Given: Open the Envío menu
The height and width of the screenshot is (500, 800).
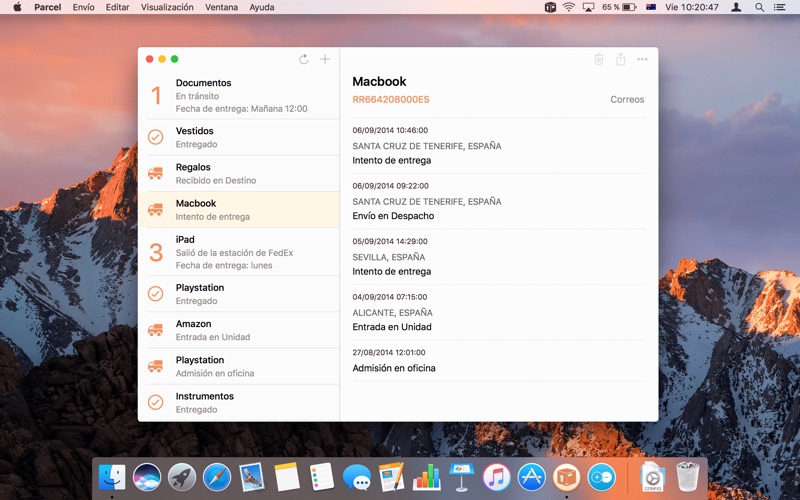Looking at the screenshot, I should pyautogui.click(x=84, y=7).
